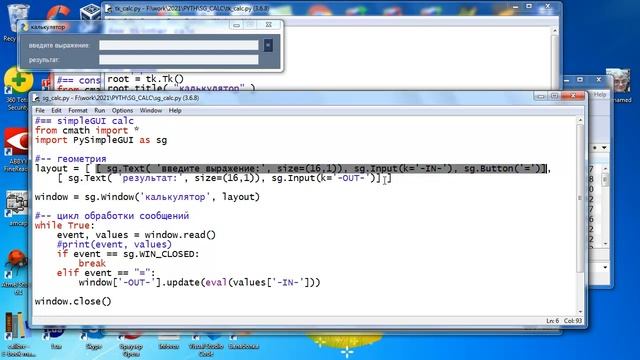Open Help menu in the background right window
The height and width of the screenshot is (360, 640).
pos(600,95)
